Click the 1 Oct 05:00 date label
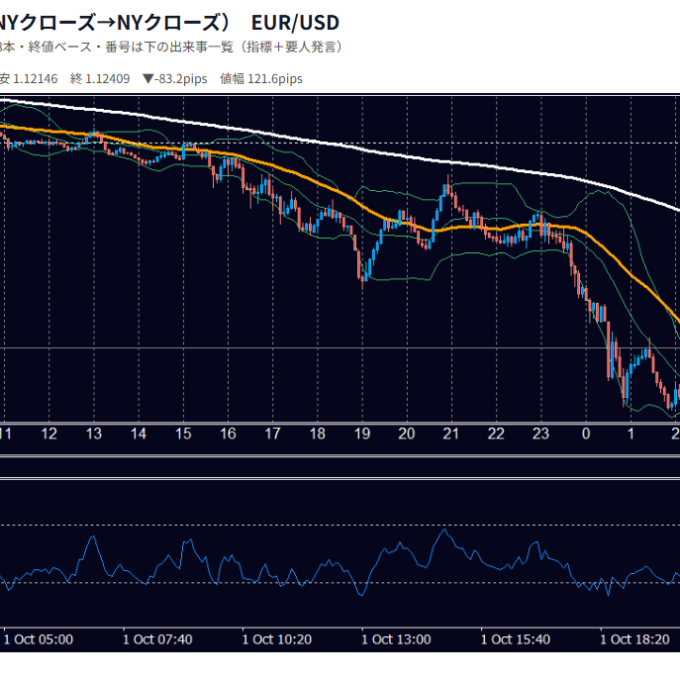Screen dimensions: 680x680 39,639
